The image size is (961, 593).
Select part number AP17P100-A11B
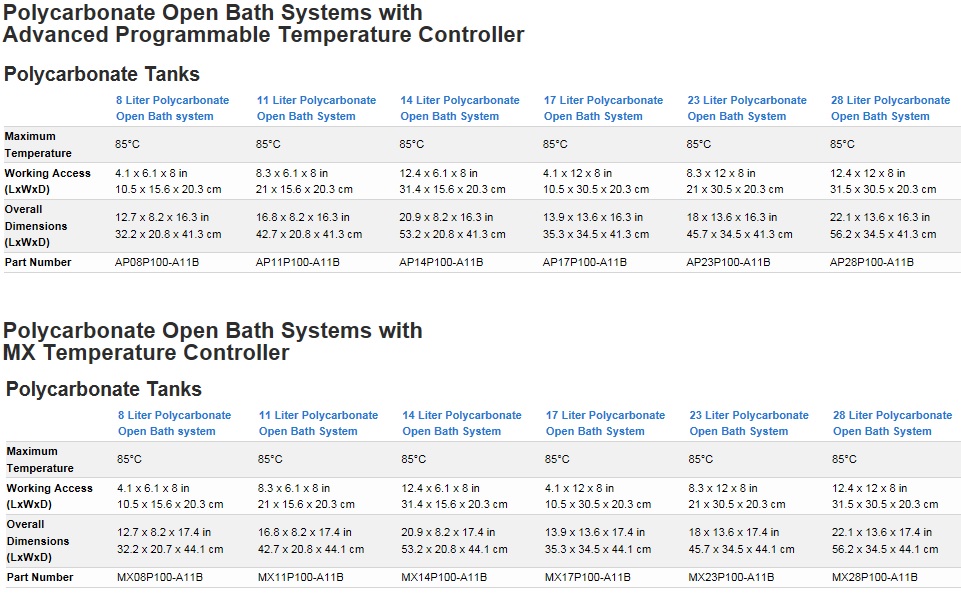tap(585, 262)
